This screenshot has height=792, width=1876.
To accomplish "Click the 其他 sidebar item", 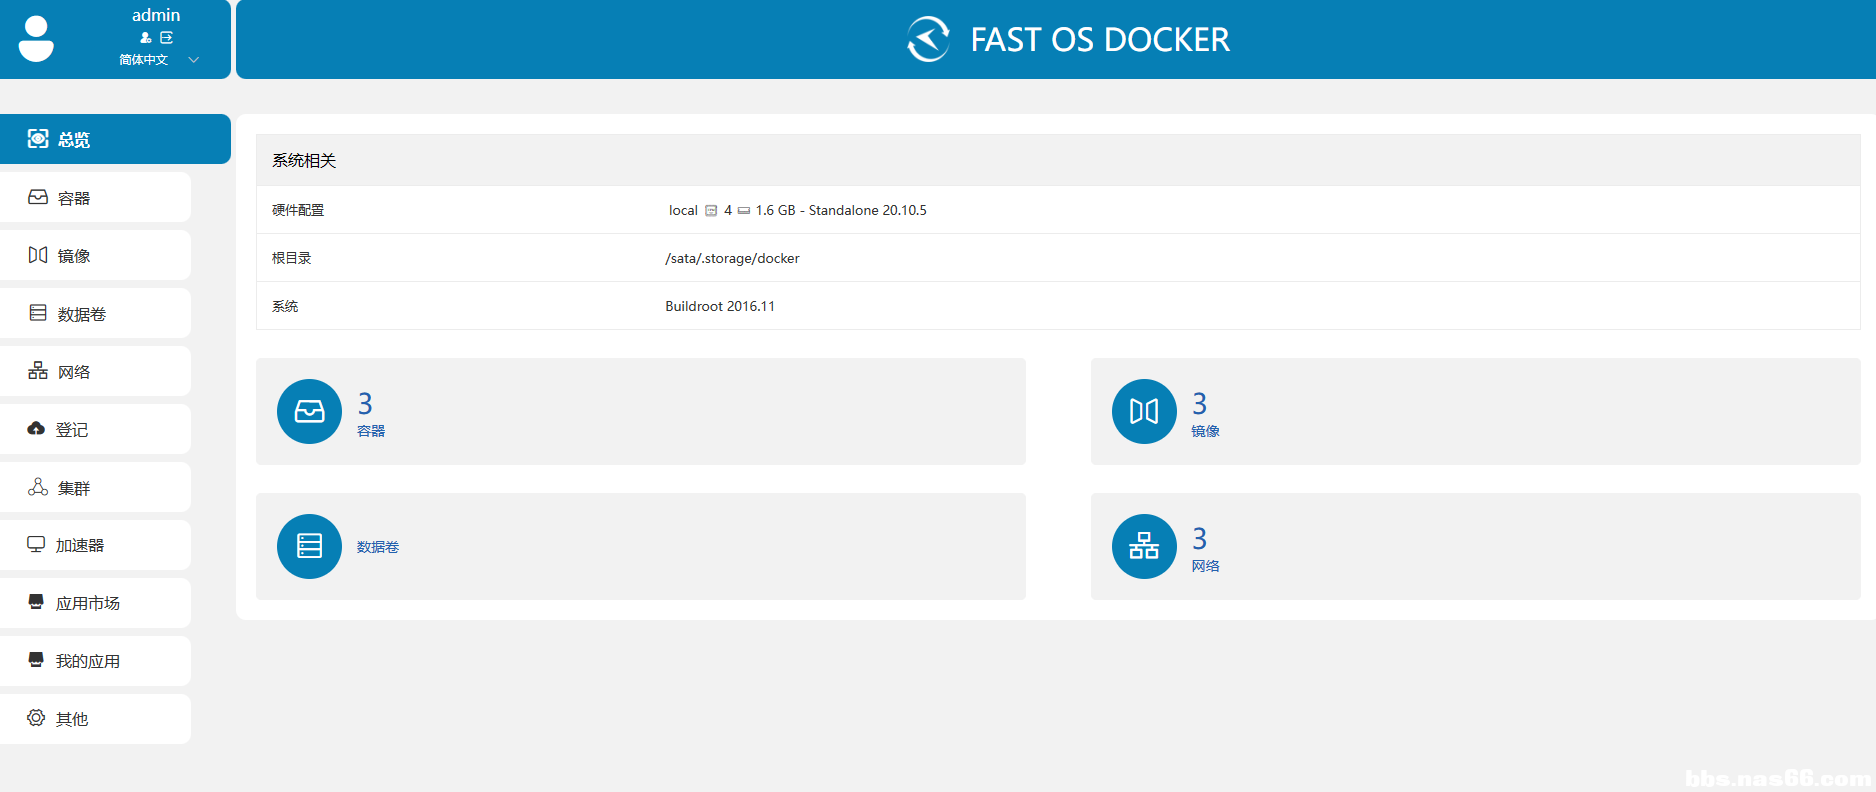I will 95,719.
